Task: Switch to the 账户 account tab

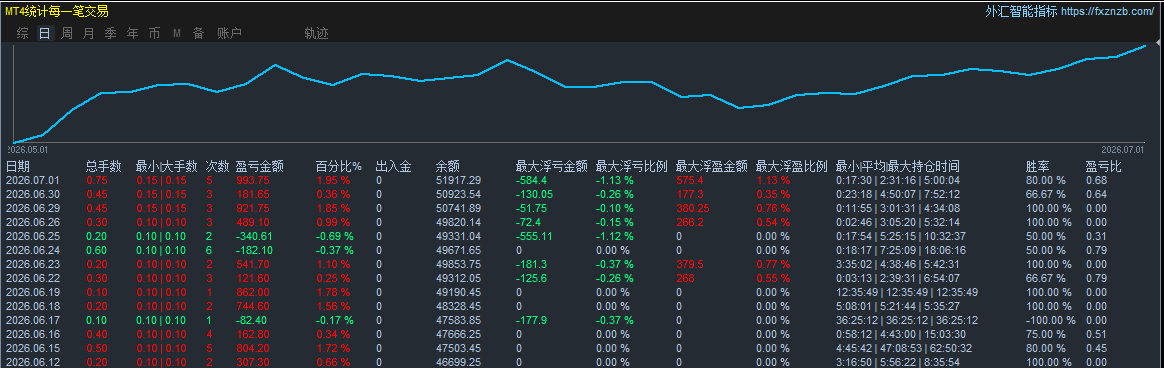Action: [229, 33]
